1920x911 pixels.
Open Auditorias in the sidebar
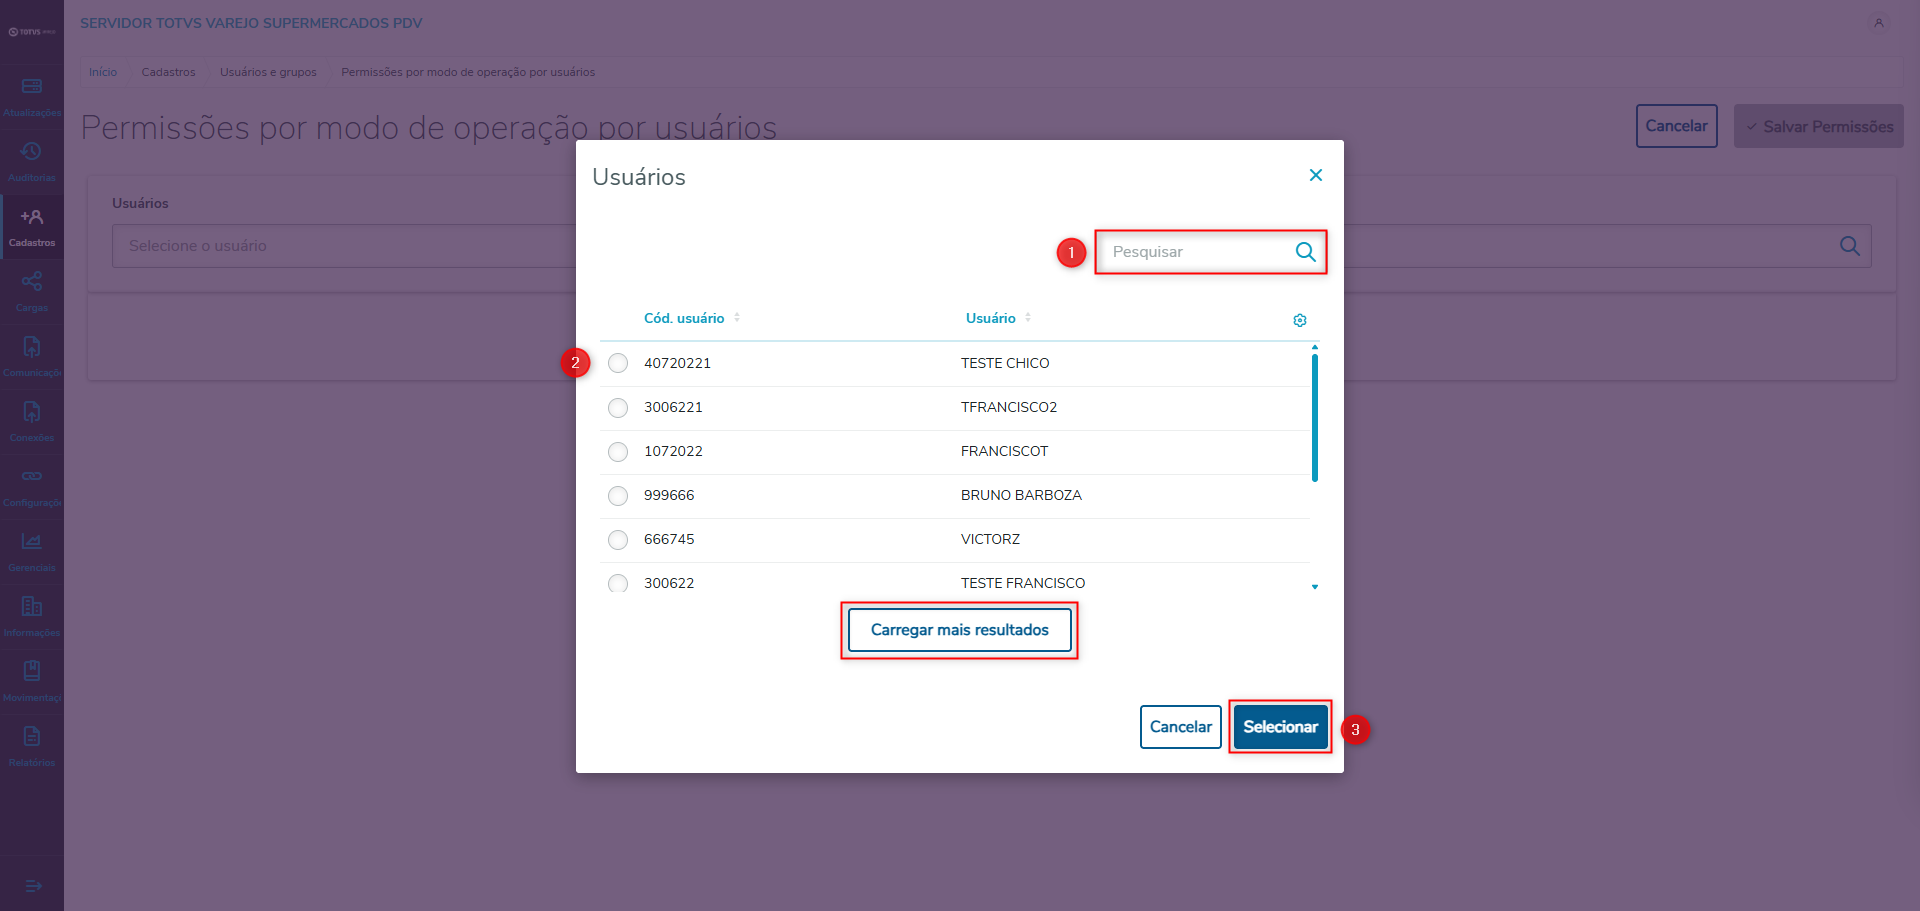click(32, 162)
